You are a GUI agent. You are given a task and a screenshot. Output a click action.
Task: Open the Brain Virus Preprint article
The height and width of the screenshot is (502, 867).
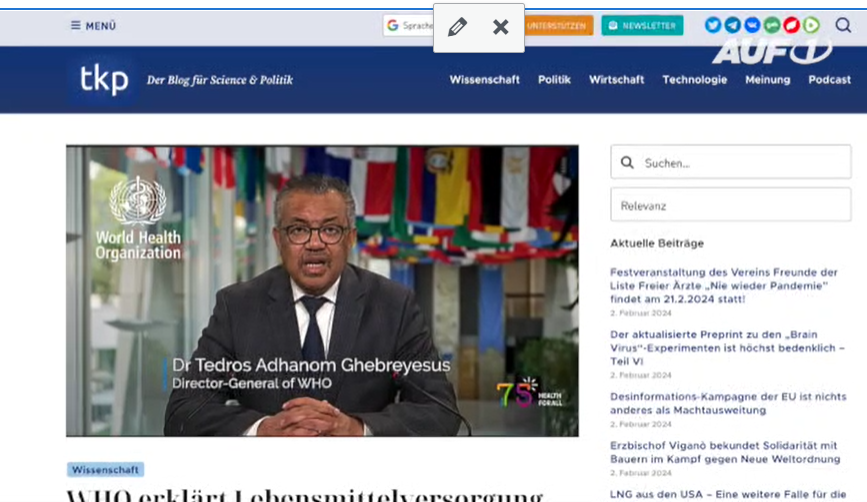727,348
